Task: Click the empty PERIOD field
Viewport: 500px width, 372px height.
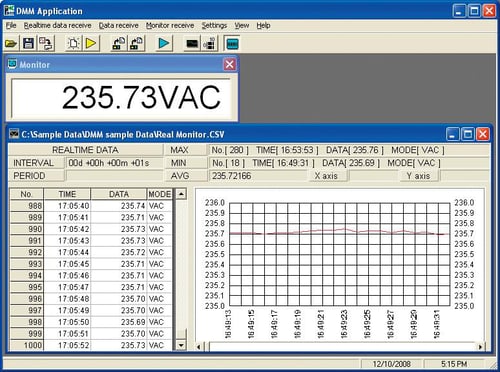Action: pos(114,176)
